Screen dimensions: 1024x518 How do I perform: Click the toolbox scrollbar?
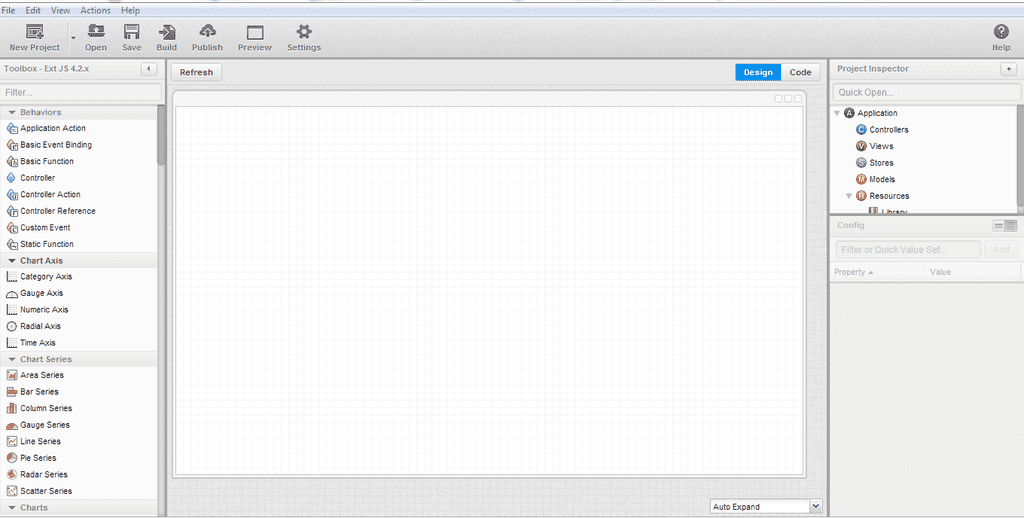click(161, 135)
